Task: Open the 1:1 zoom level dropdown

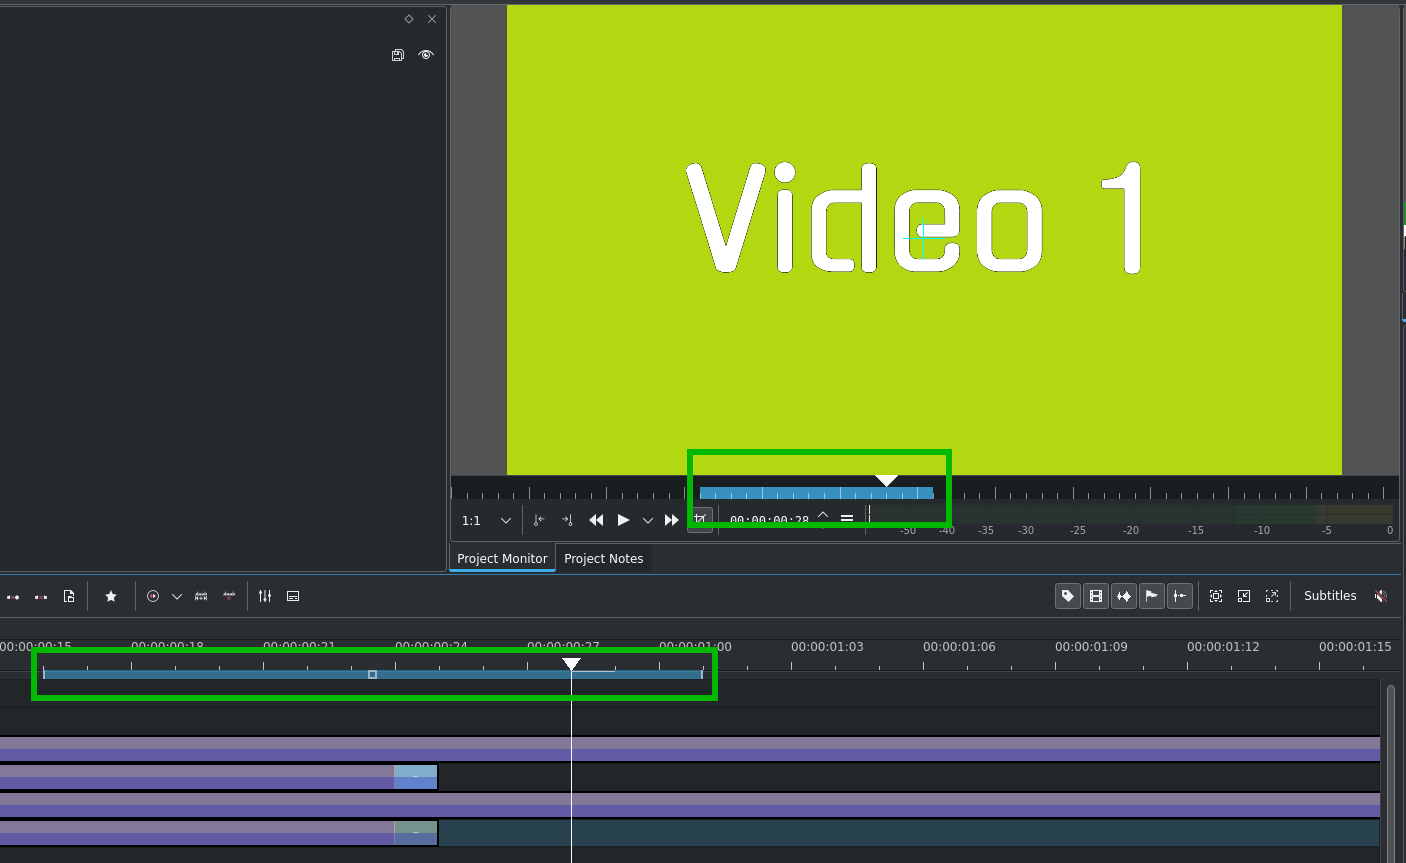Action: click(487, 521)
